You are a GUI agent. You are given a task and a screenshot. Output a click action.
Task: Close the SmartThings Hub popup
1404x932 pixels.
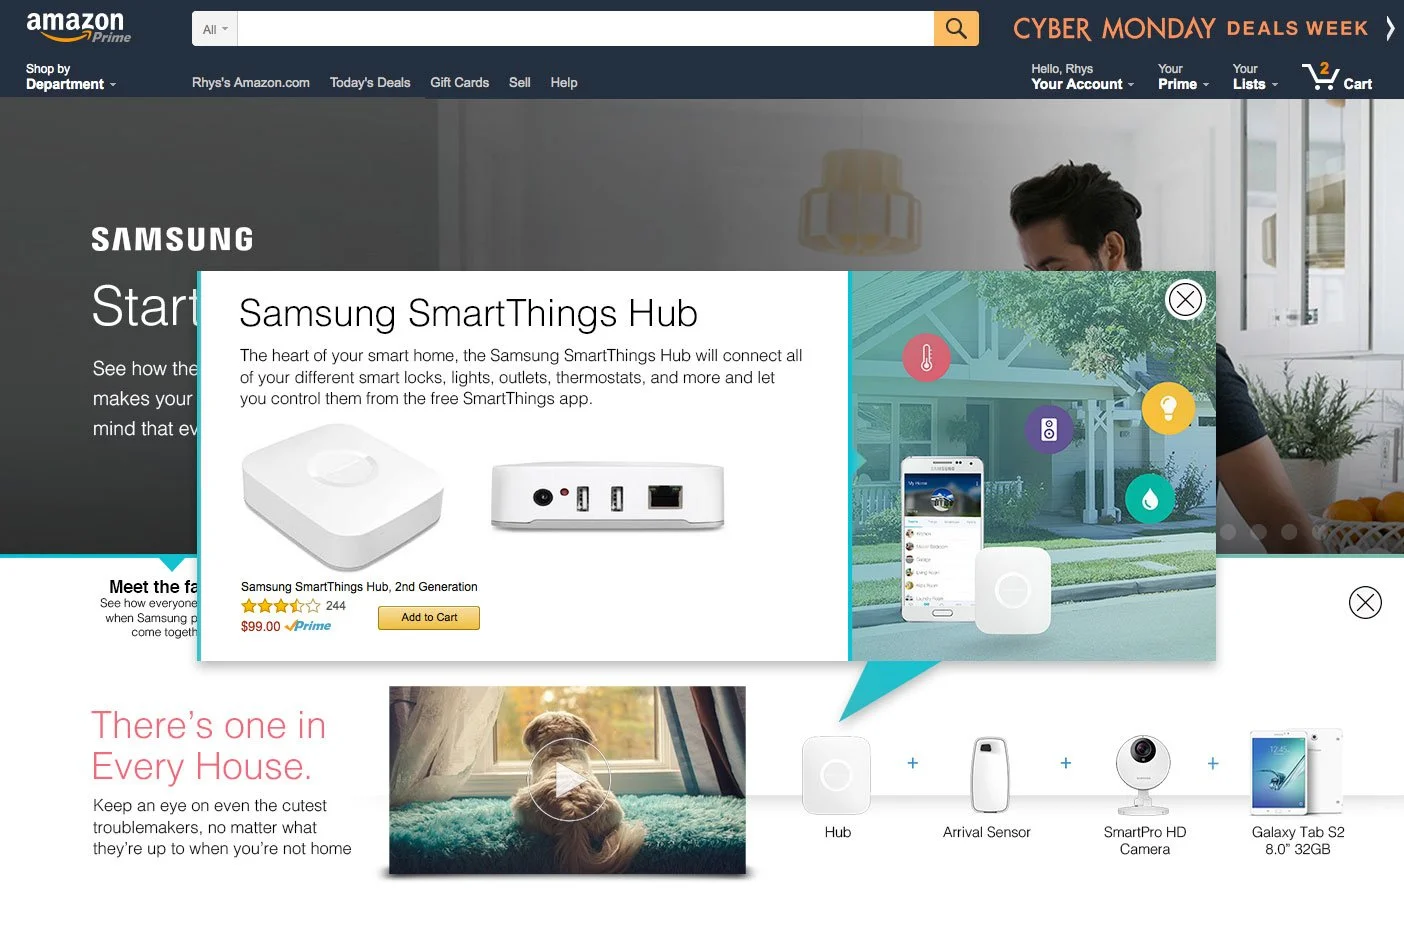[1185, 299]
